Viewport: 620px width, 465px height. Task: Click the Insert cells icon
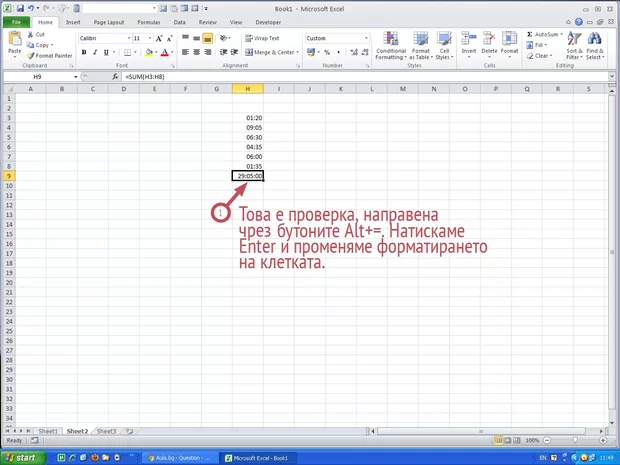[x=469, y=40]
